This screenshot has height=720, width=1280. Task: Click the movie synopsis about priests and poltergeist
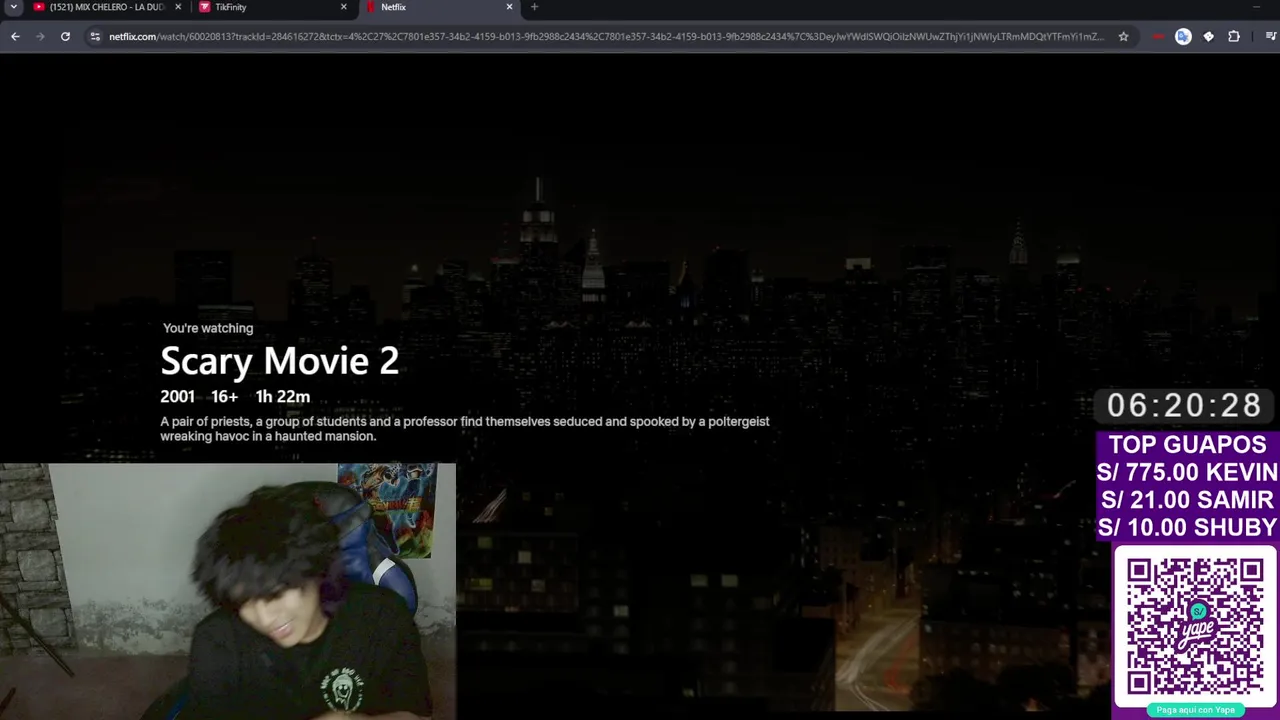(x=465, y=429)
